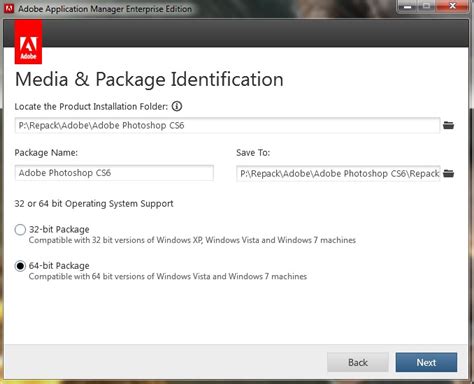
Task: Click the 'Media & Package Identification' heading
Action: point(149,79)
